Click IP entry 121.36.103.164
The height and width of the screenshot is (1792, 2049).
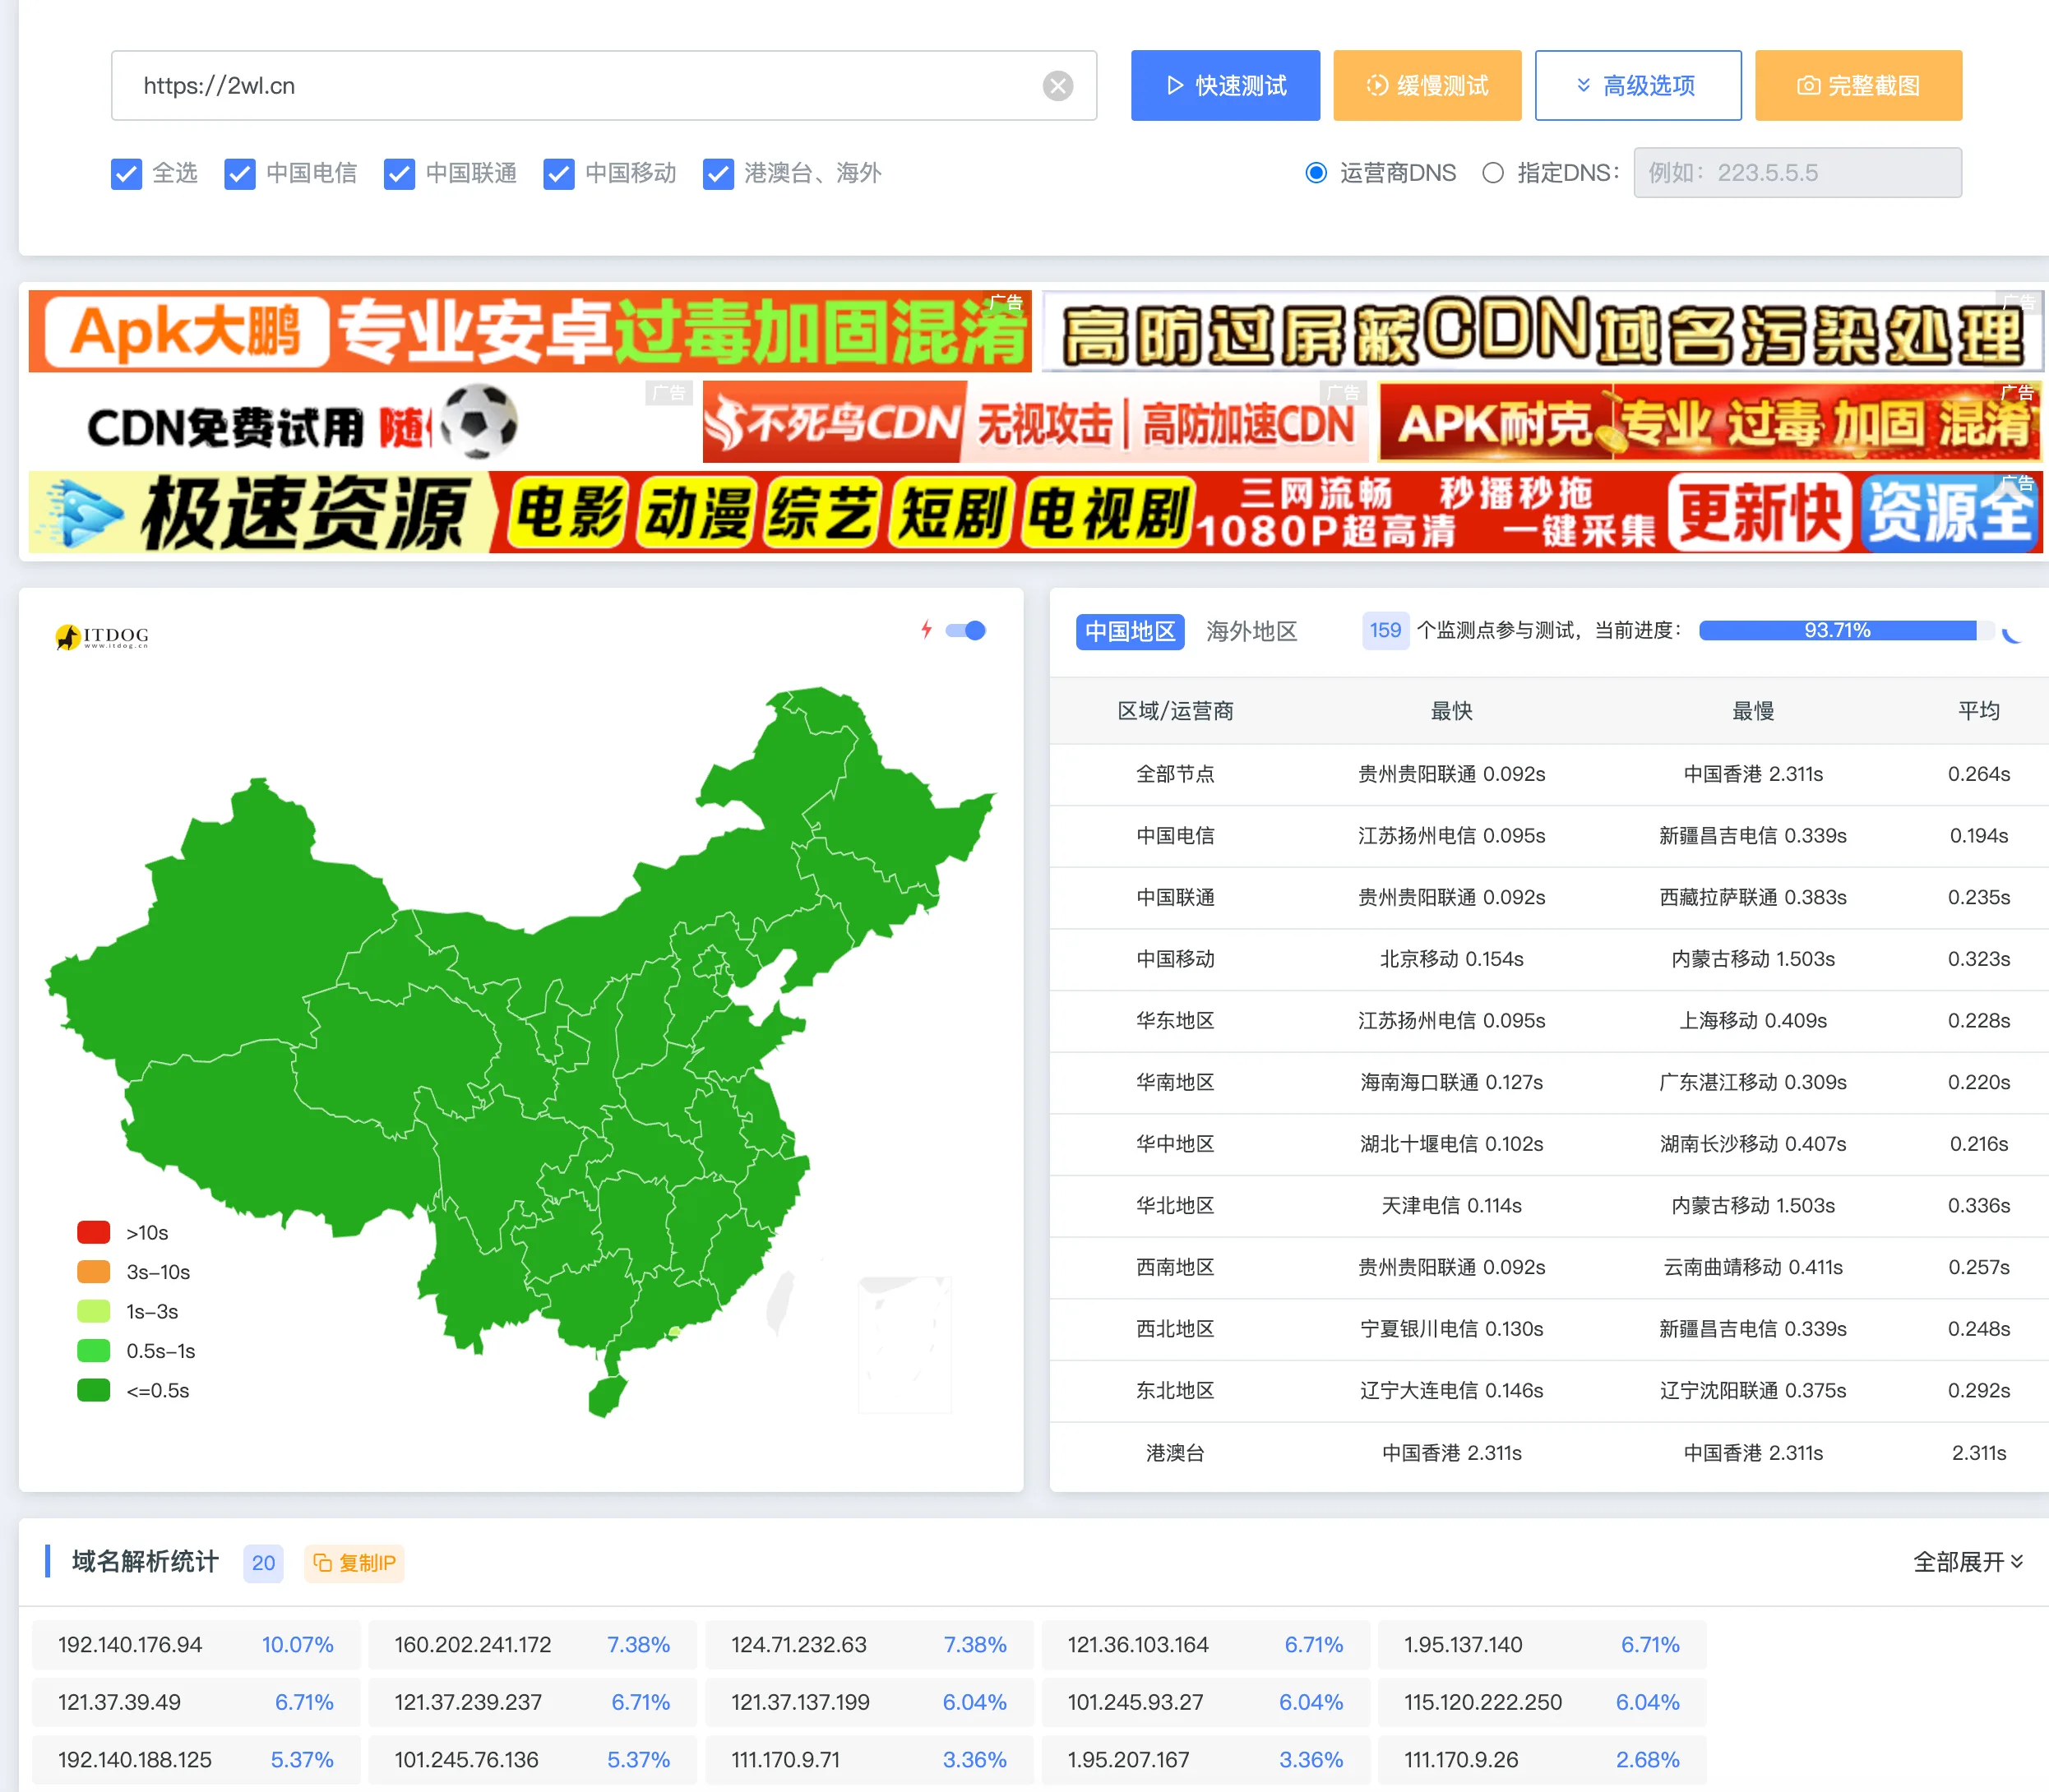(1205, 1645)
